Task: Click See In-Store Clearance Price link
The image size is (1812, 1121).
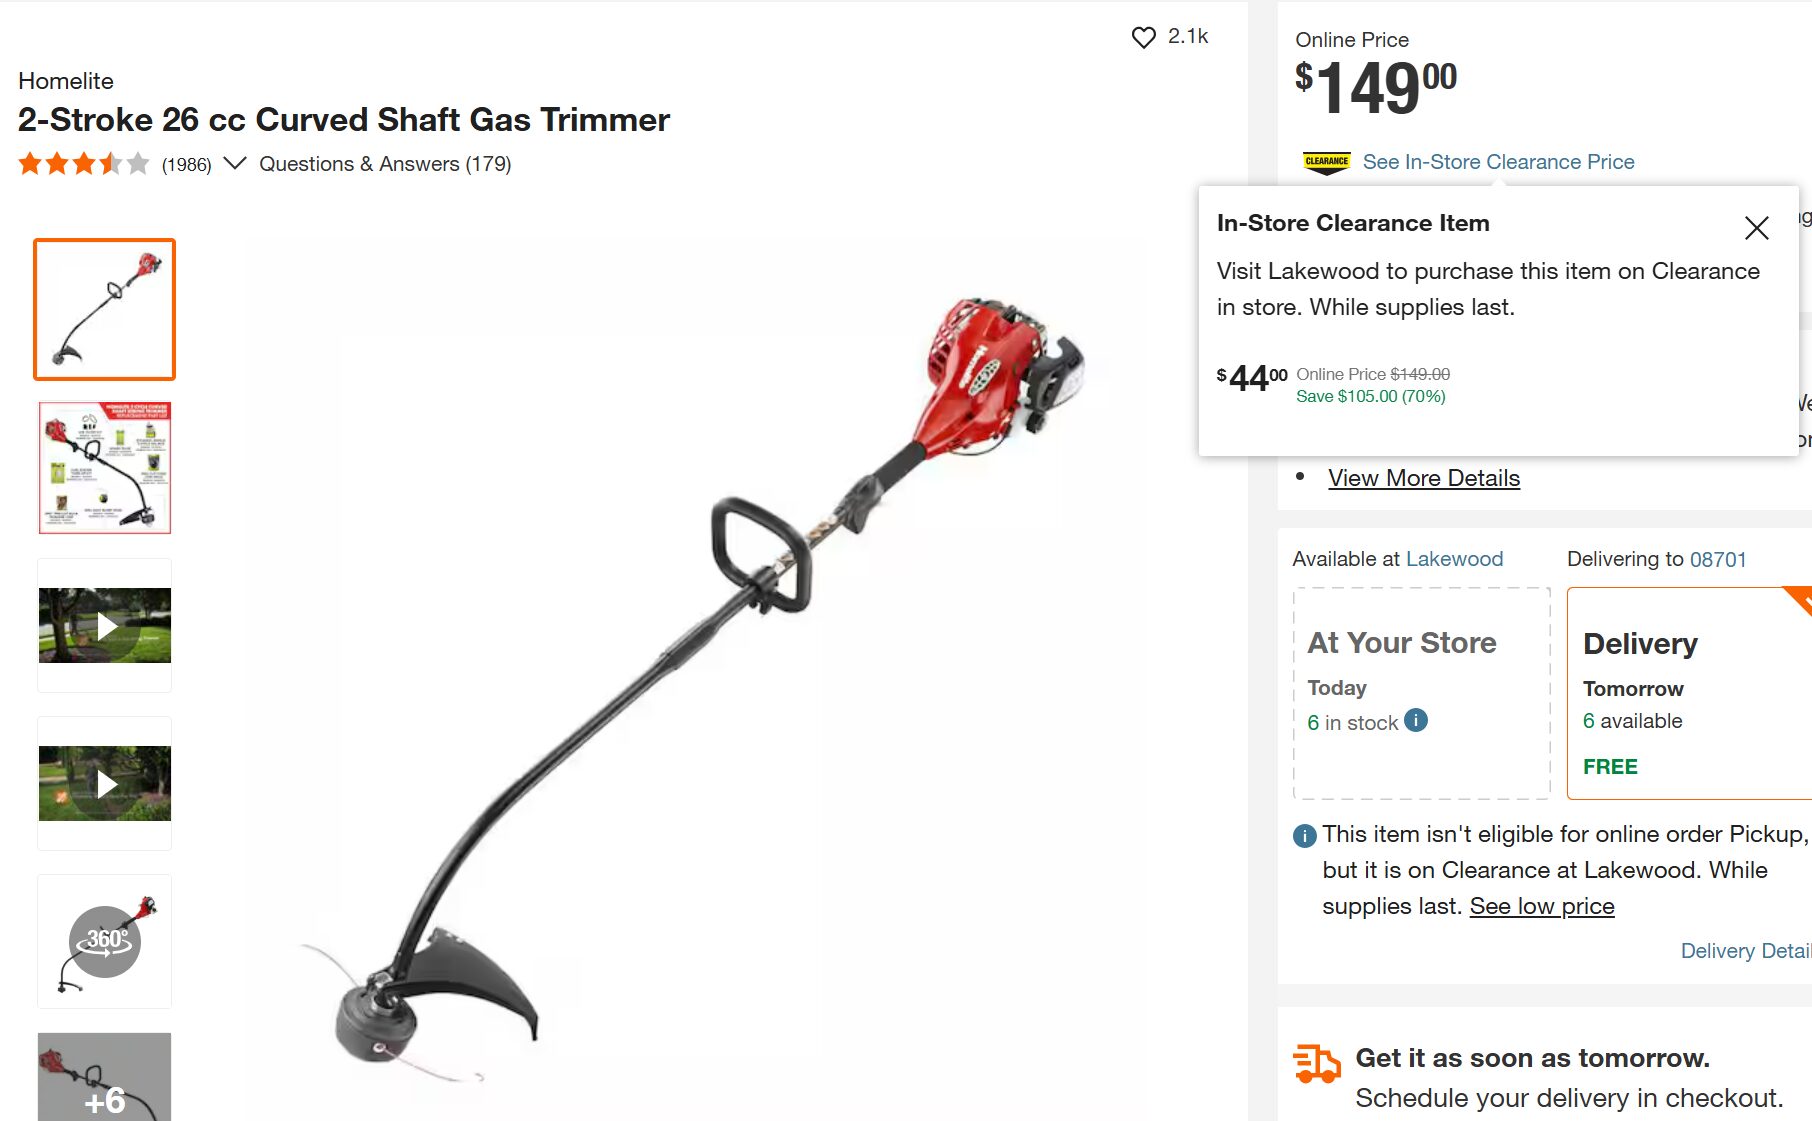Action: pyautogui.click(x=1498, y=162)
